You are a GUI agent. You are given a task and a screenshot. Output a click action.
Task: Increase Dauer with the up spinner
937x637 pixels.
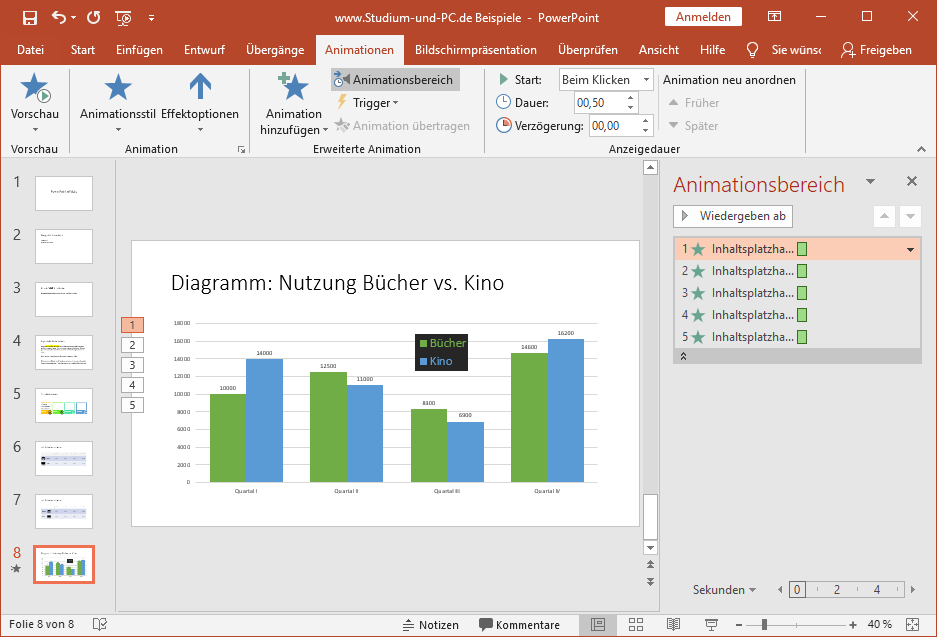(630, 98)
